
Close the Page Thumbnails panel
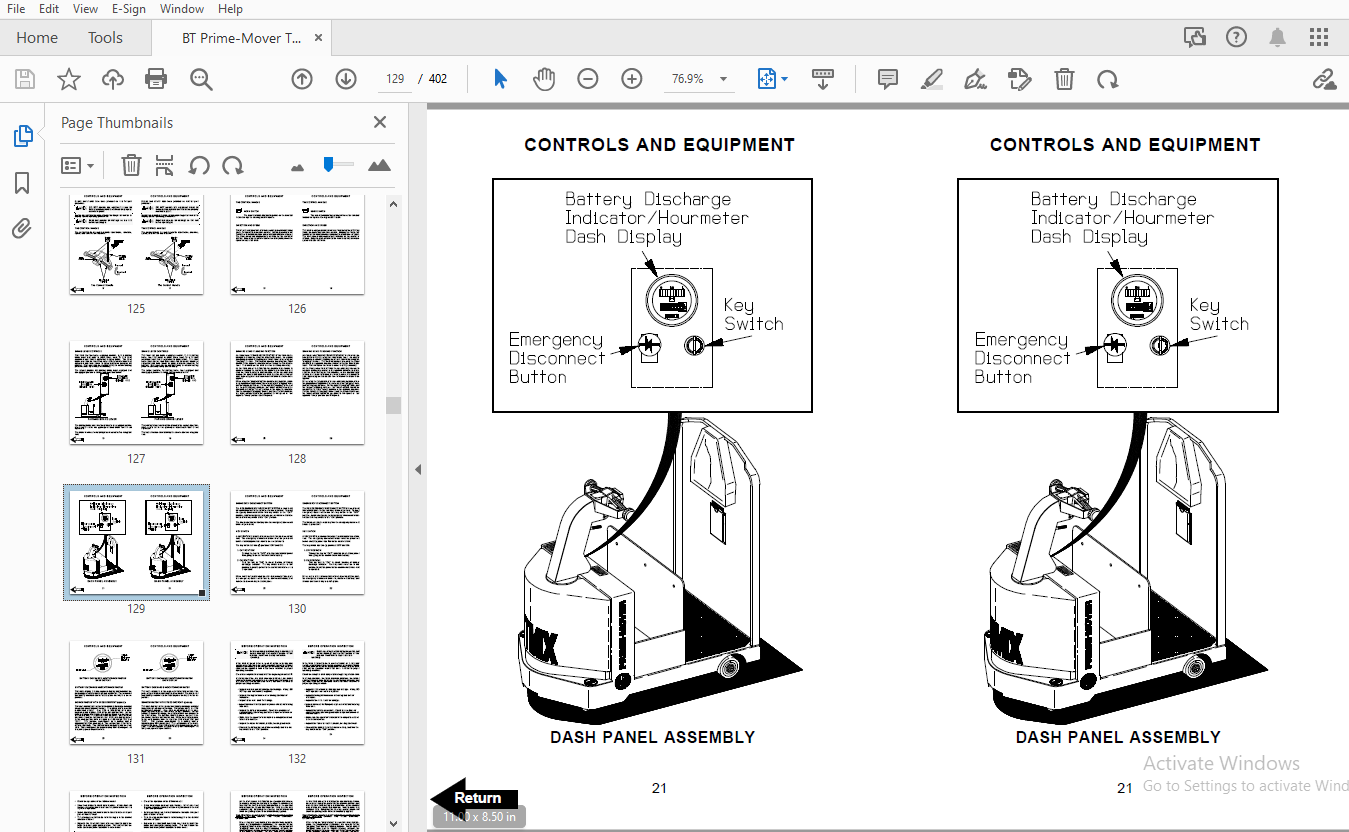pyautogui.click(x=380, y=122)
